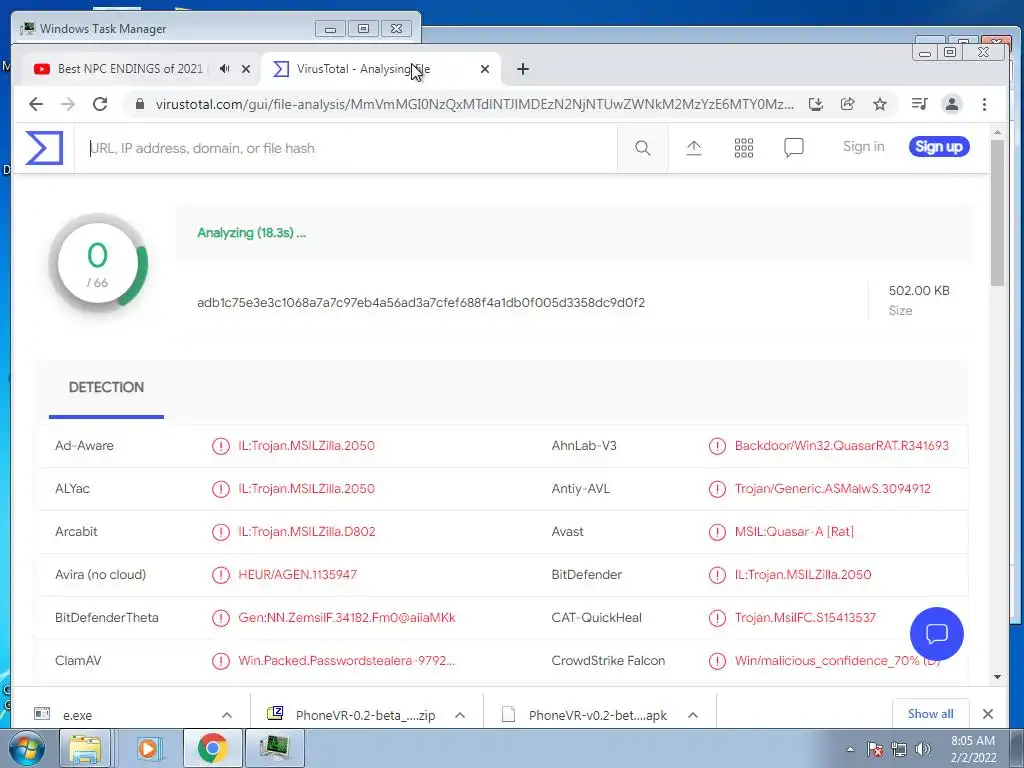Click 502.00 KB size value
The width and height of the screenshot is (1024, 768).
point(919,291)
